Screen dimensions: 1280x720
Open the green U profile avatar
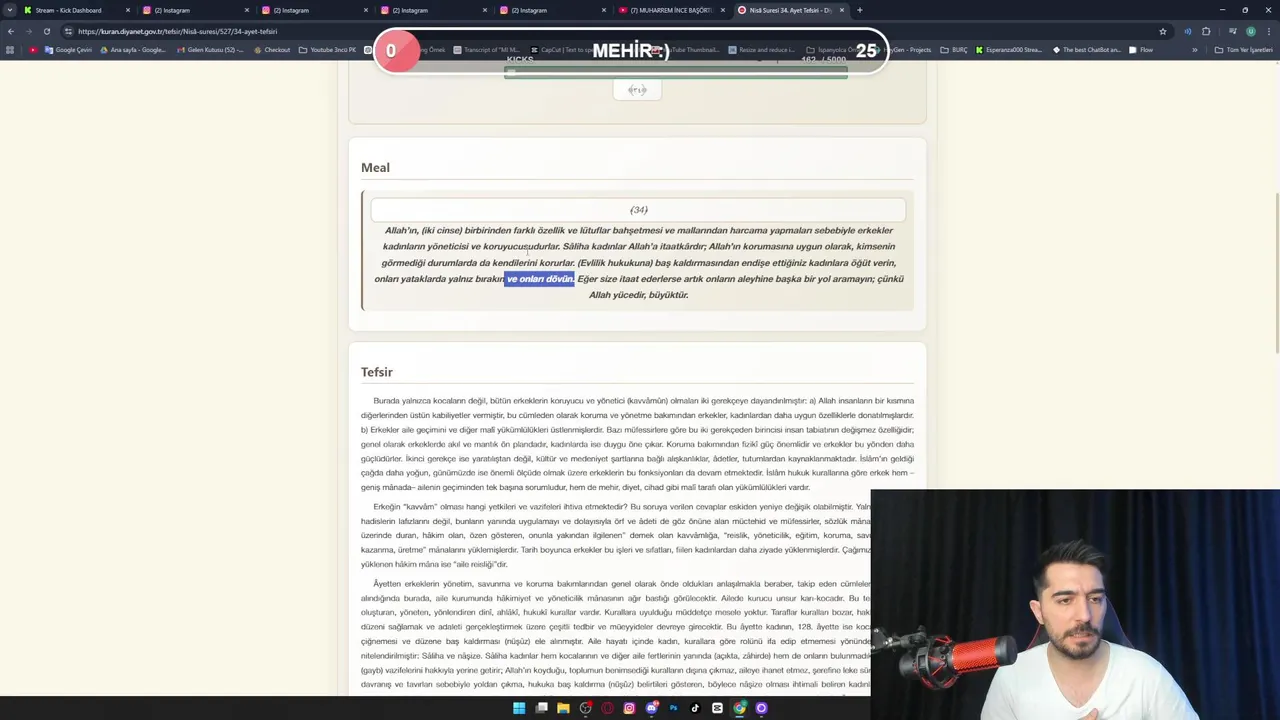[x=1251, y=31]
